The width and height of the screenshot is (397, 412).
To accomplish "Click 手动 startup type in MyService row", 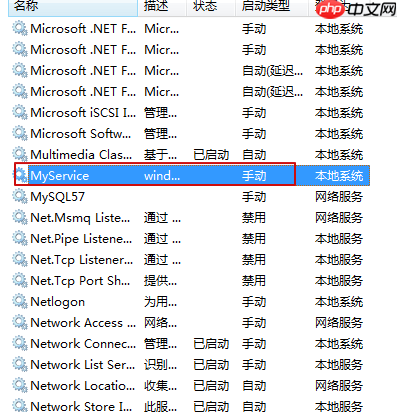I will (254, 176).
